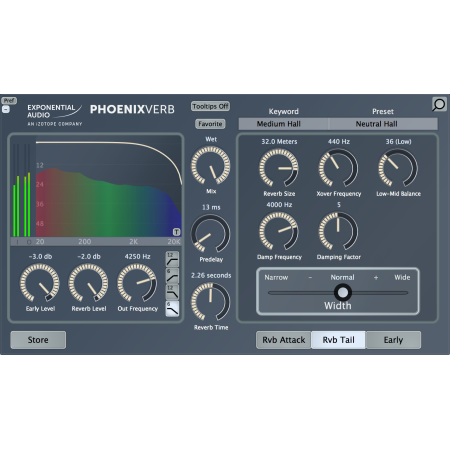450x450 pixels.
Task: Click the Out Frequency knob
Action: pyautogui.click(x=137, y=283)
